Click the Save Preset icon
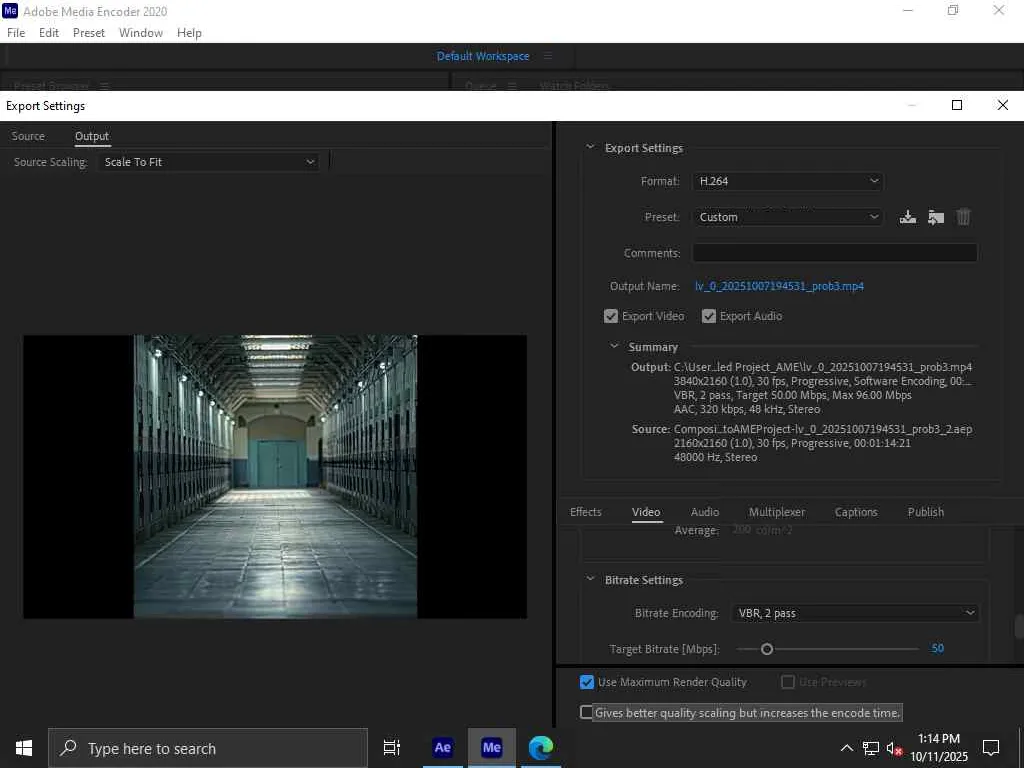Image resolution: width=1024 pixels, height=768 pixels. (907, 217)
